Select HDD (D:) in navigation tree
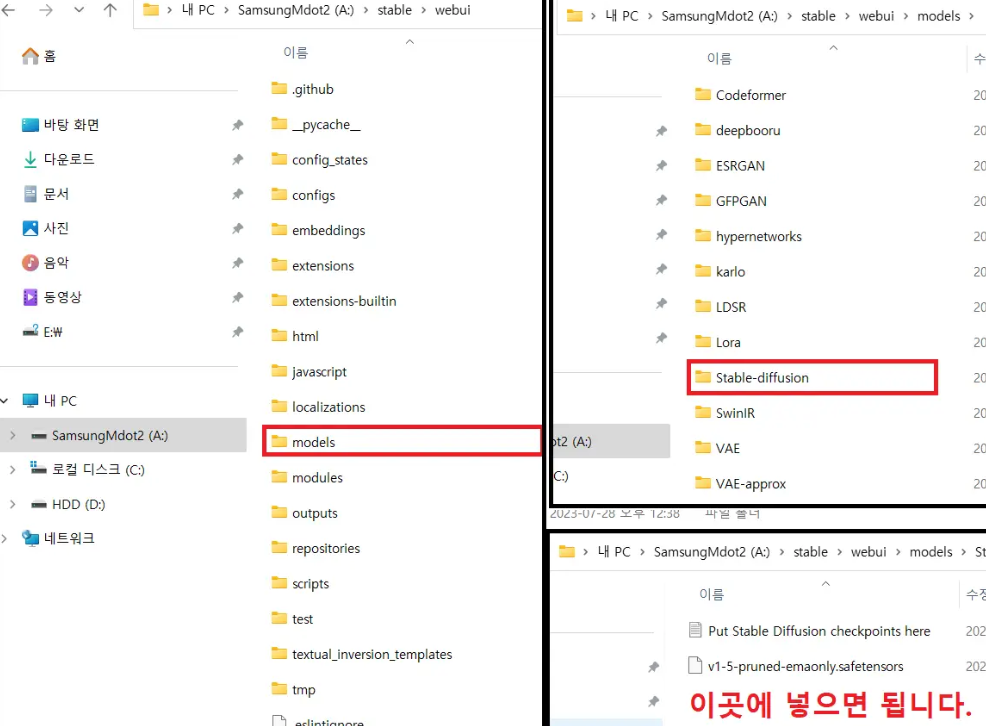The height and width of the screenshot is (726, 986). tap(68, 504)
